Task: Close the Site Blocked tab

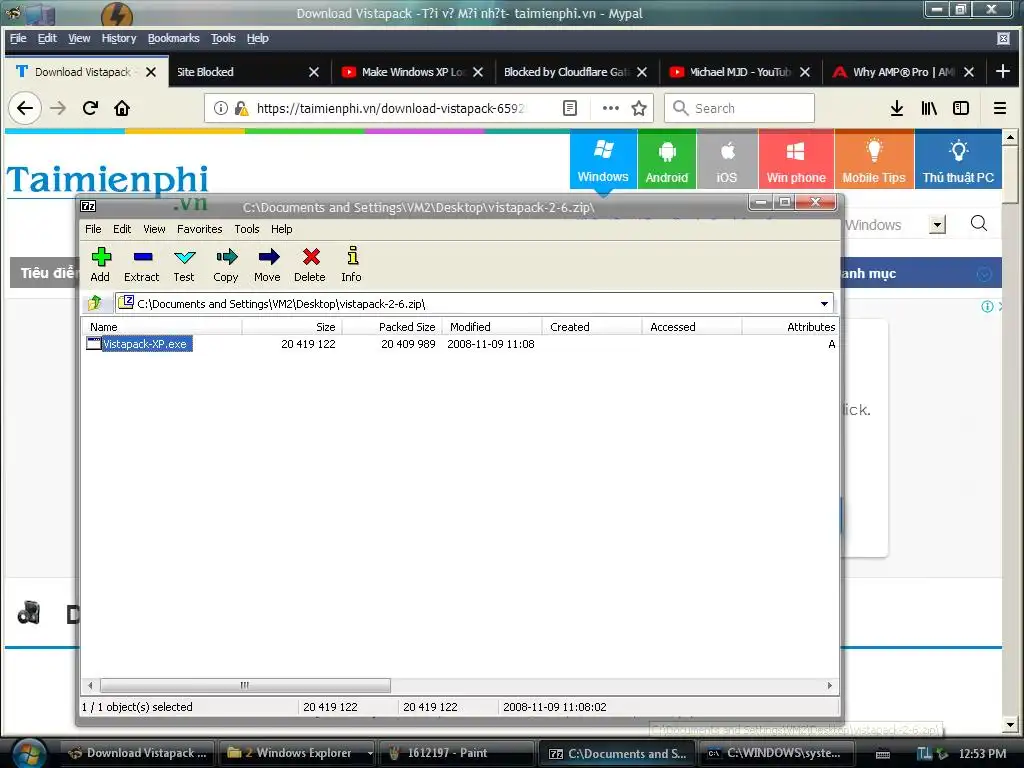Action: [314, 72]
